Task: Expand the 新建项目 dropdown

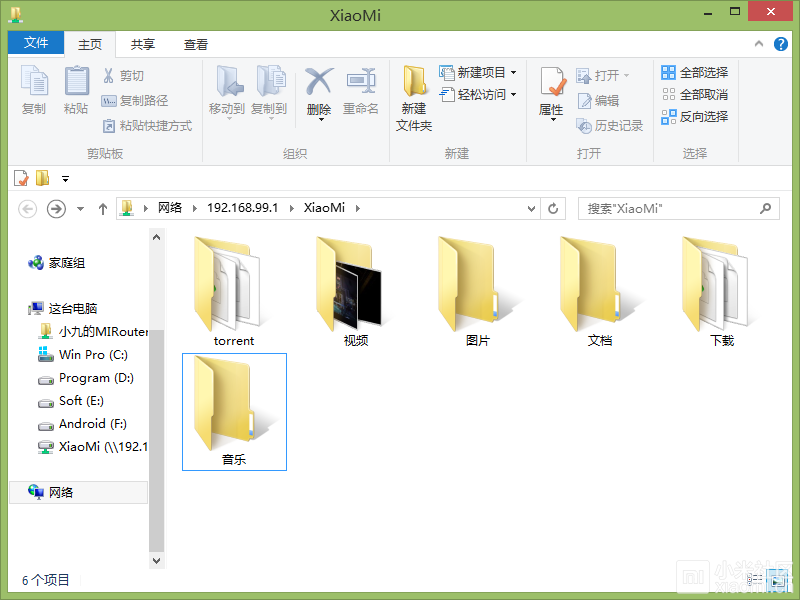Action: click(x=514, y=73)
